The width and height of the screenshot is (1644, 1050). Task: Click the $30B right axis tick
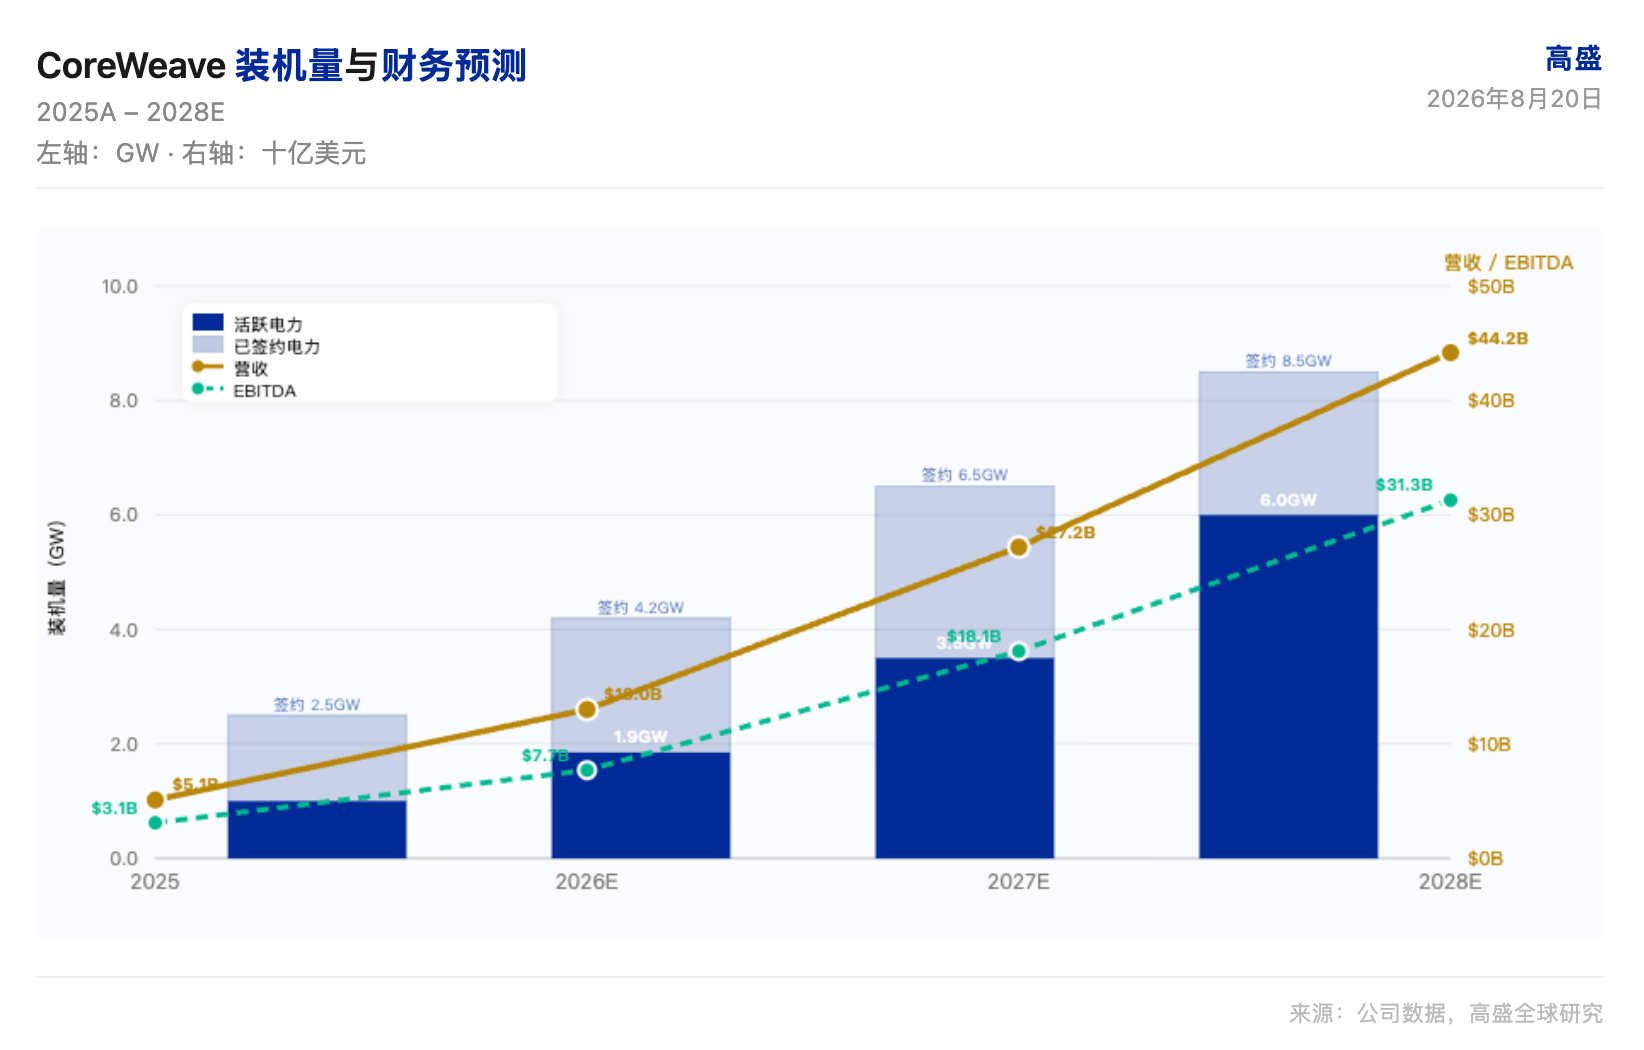1491,515
